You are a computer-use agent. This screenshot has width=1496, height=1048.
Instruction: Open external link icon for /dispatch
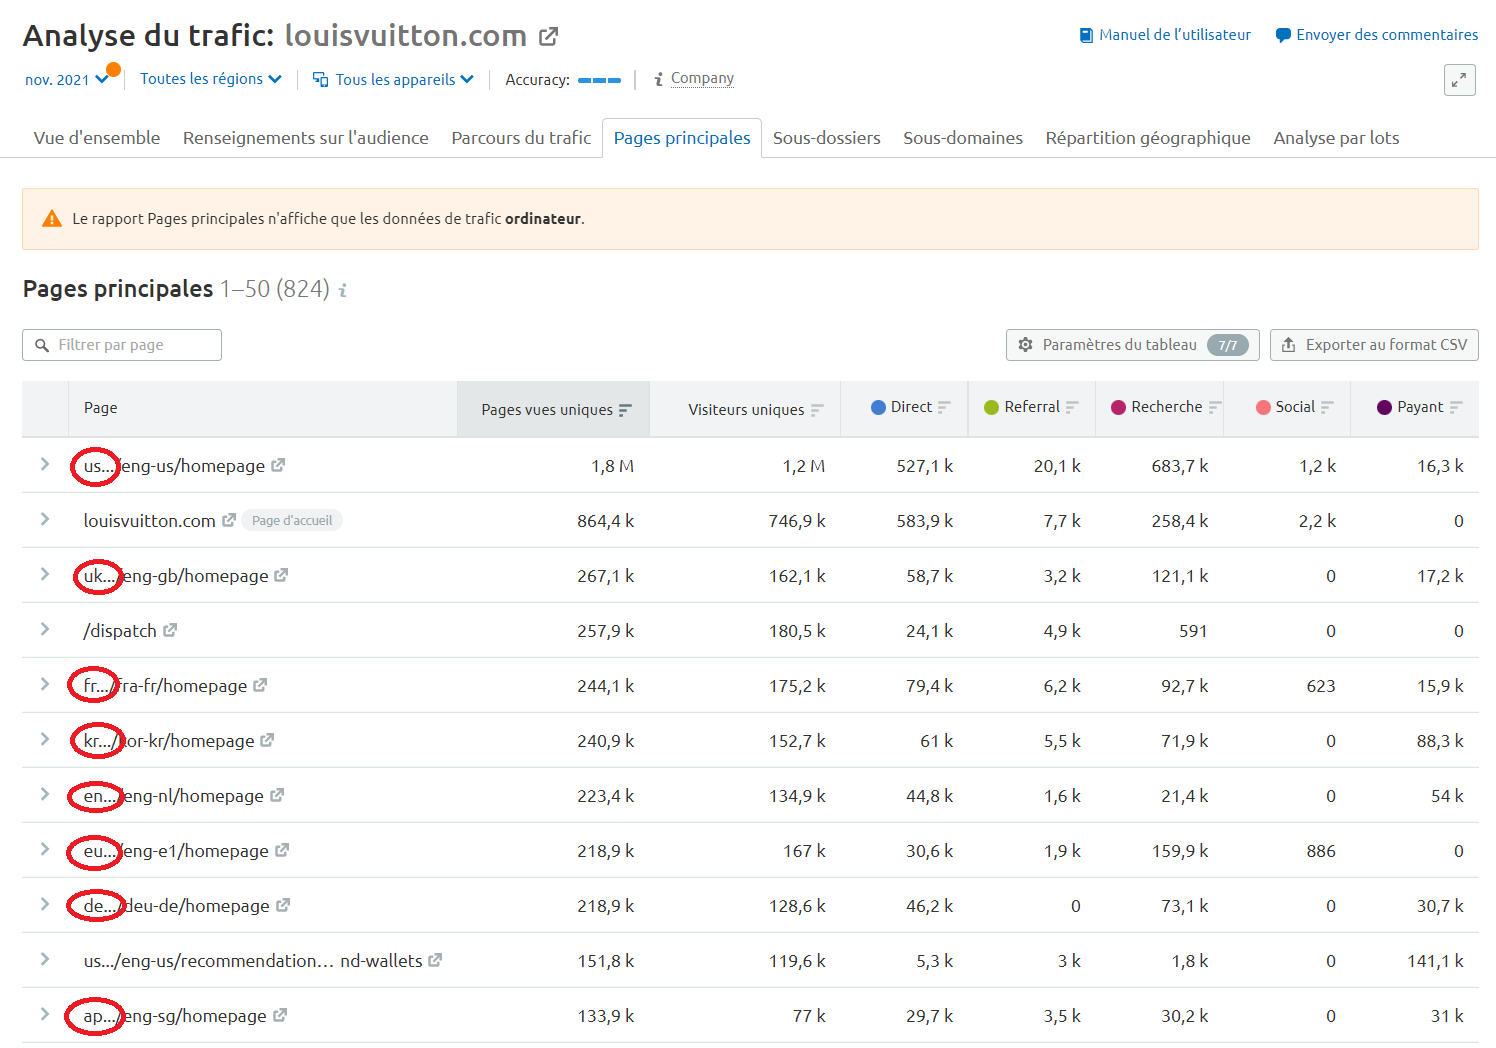pyautogui.click(x=170, y=630)
